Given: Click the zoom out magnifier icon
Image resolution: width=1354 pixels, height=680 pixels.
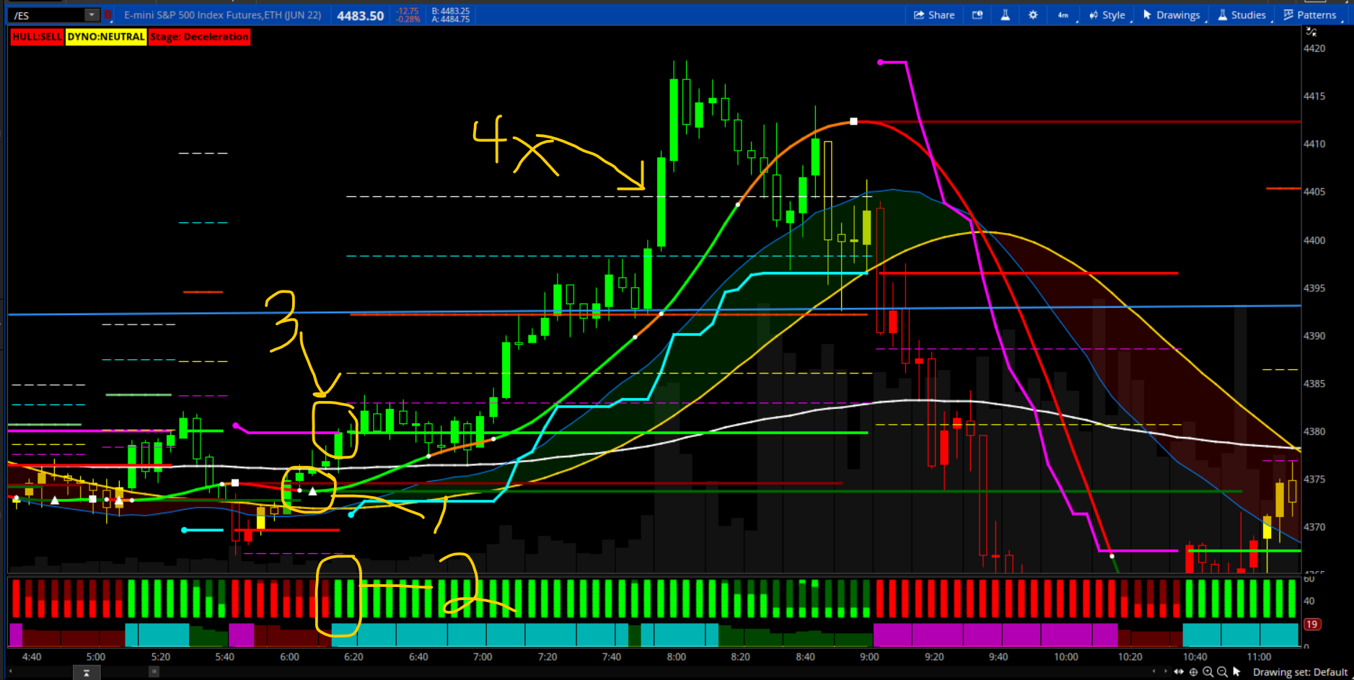Looking at the screenshot, I should tap(1222, 672).
